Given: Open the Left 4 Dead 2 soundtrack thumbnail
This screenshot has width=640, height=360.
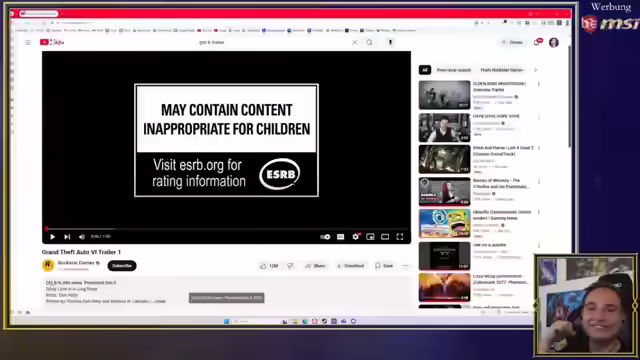Looking at the screenshot, I should point(444,159).
